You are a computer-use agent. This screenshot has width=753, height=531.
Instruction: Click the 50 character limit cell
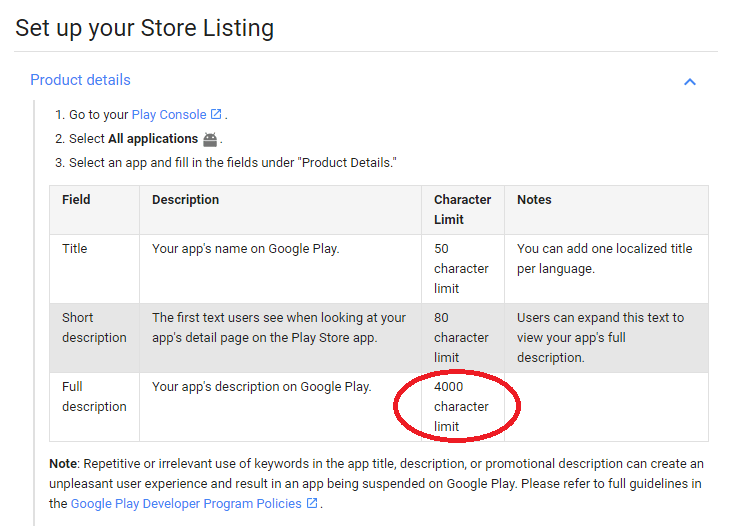(461, 268)
